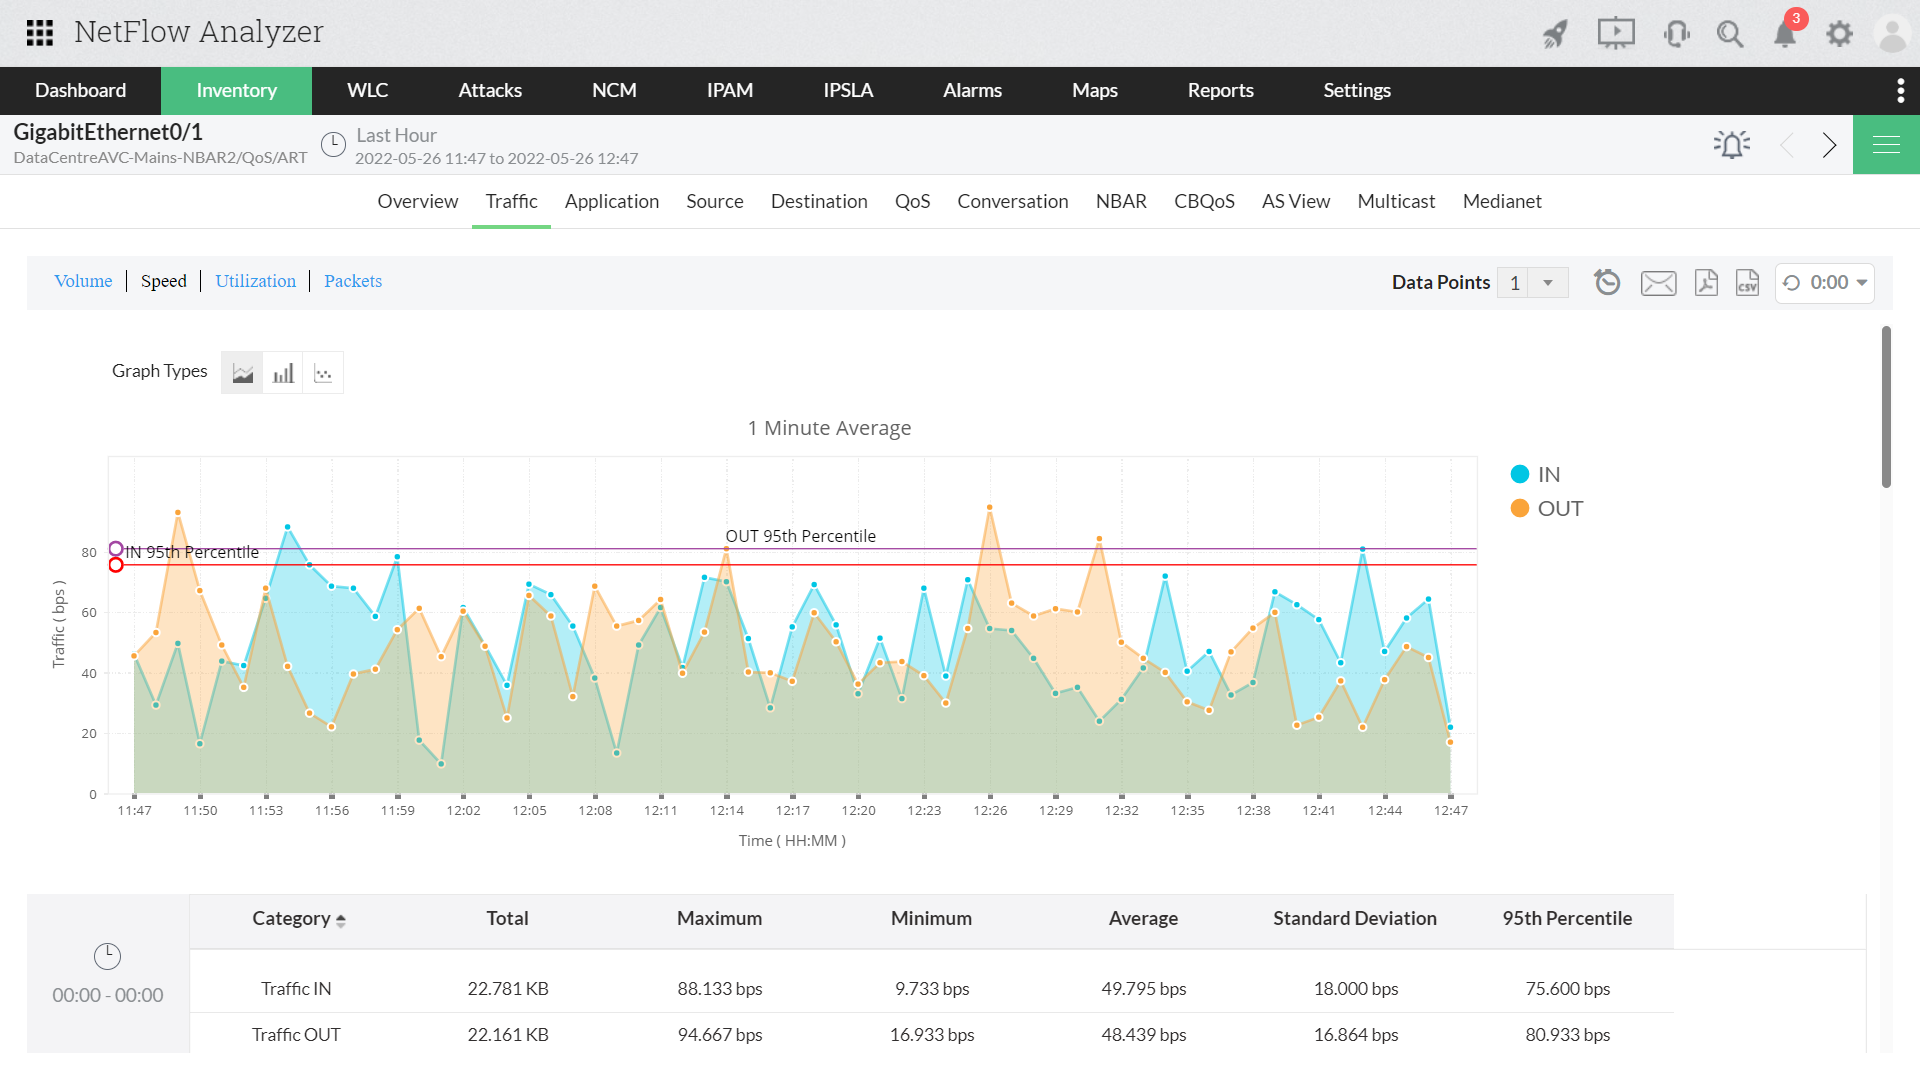Toggle IN 95th Percentile marker circle
Viewport: 1920px width, 1080px height.
coord(116,549)
